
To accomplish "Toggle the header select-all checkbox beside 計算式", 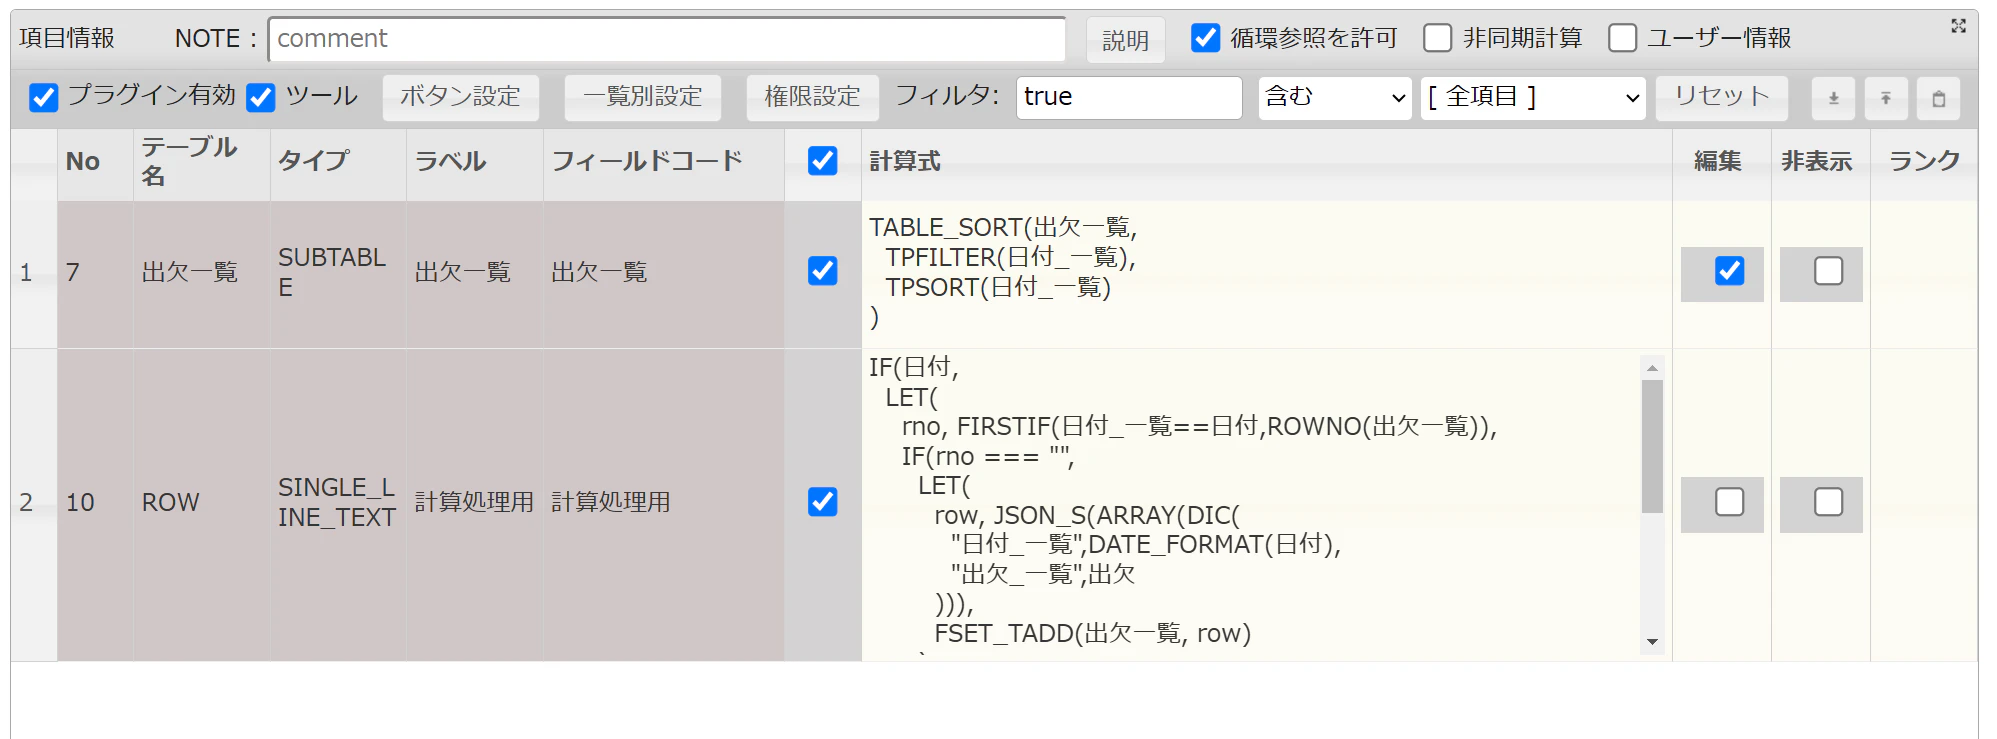I will pos(822,161).
